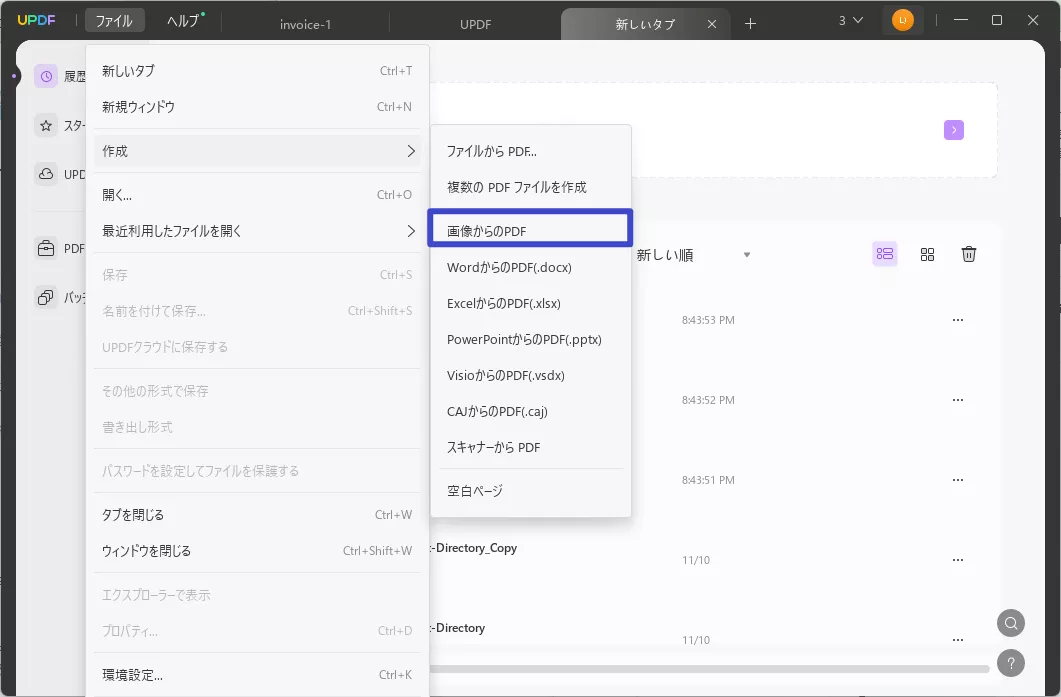
Task: Select ExcelからのPDF(.xlsx) option
Action: 530,303
